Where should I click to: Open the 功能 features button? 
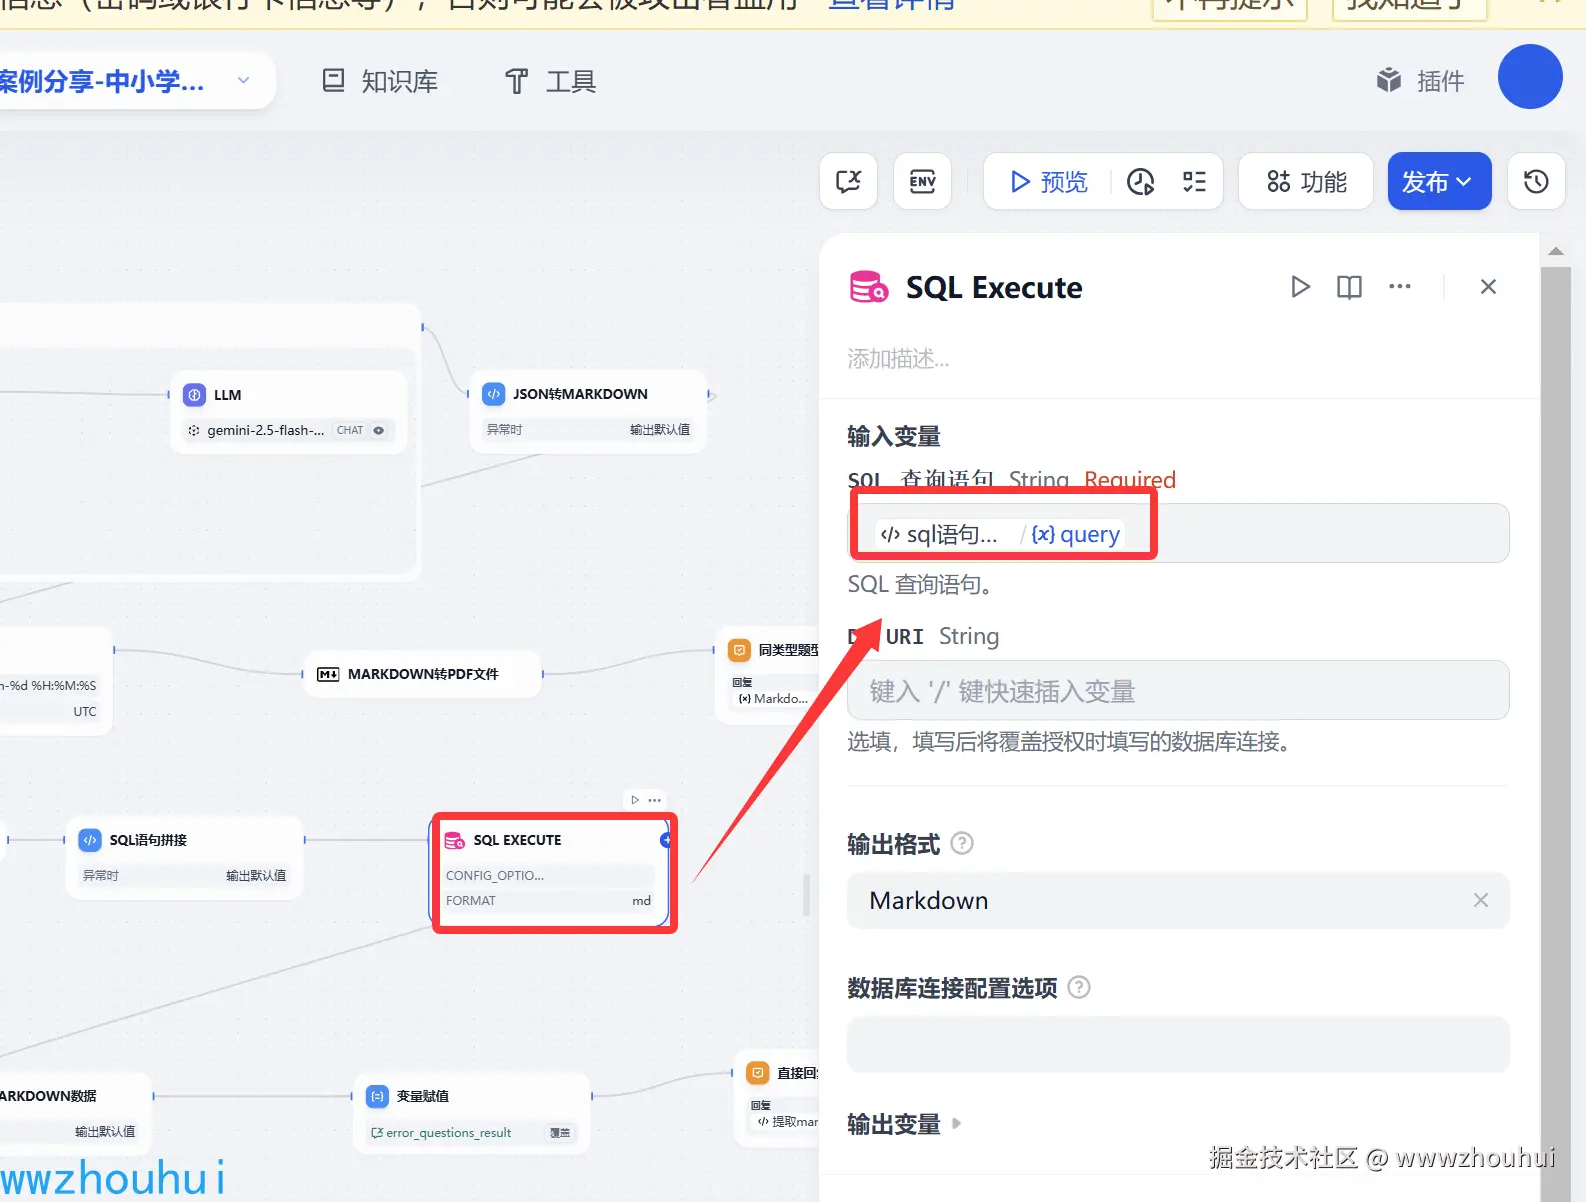(x=1306, y=181)
